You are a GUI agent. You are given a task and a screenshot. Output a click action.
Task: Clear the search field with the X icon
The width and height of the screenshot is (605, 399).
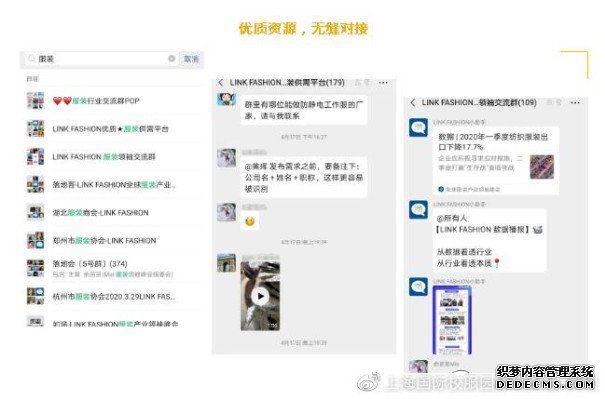172,59
